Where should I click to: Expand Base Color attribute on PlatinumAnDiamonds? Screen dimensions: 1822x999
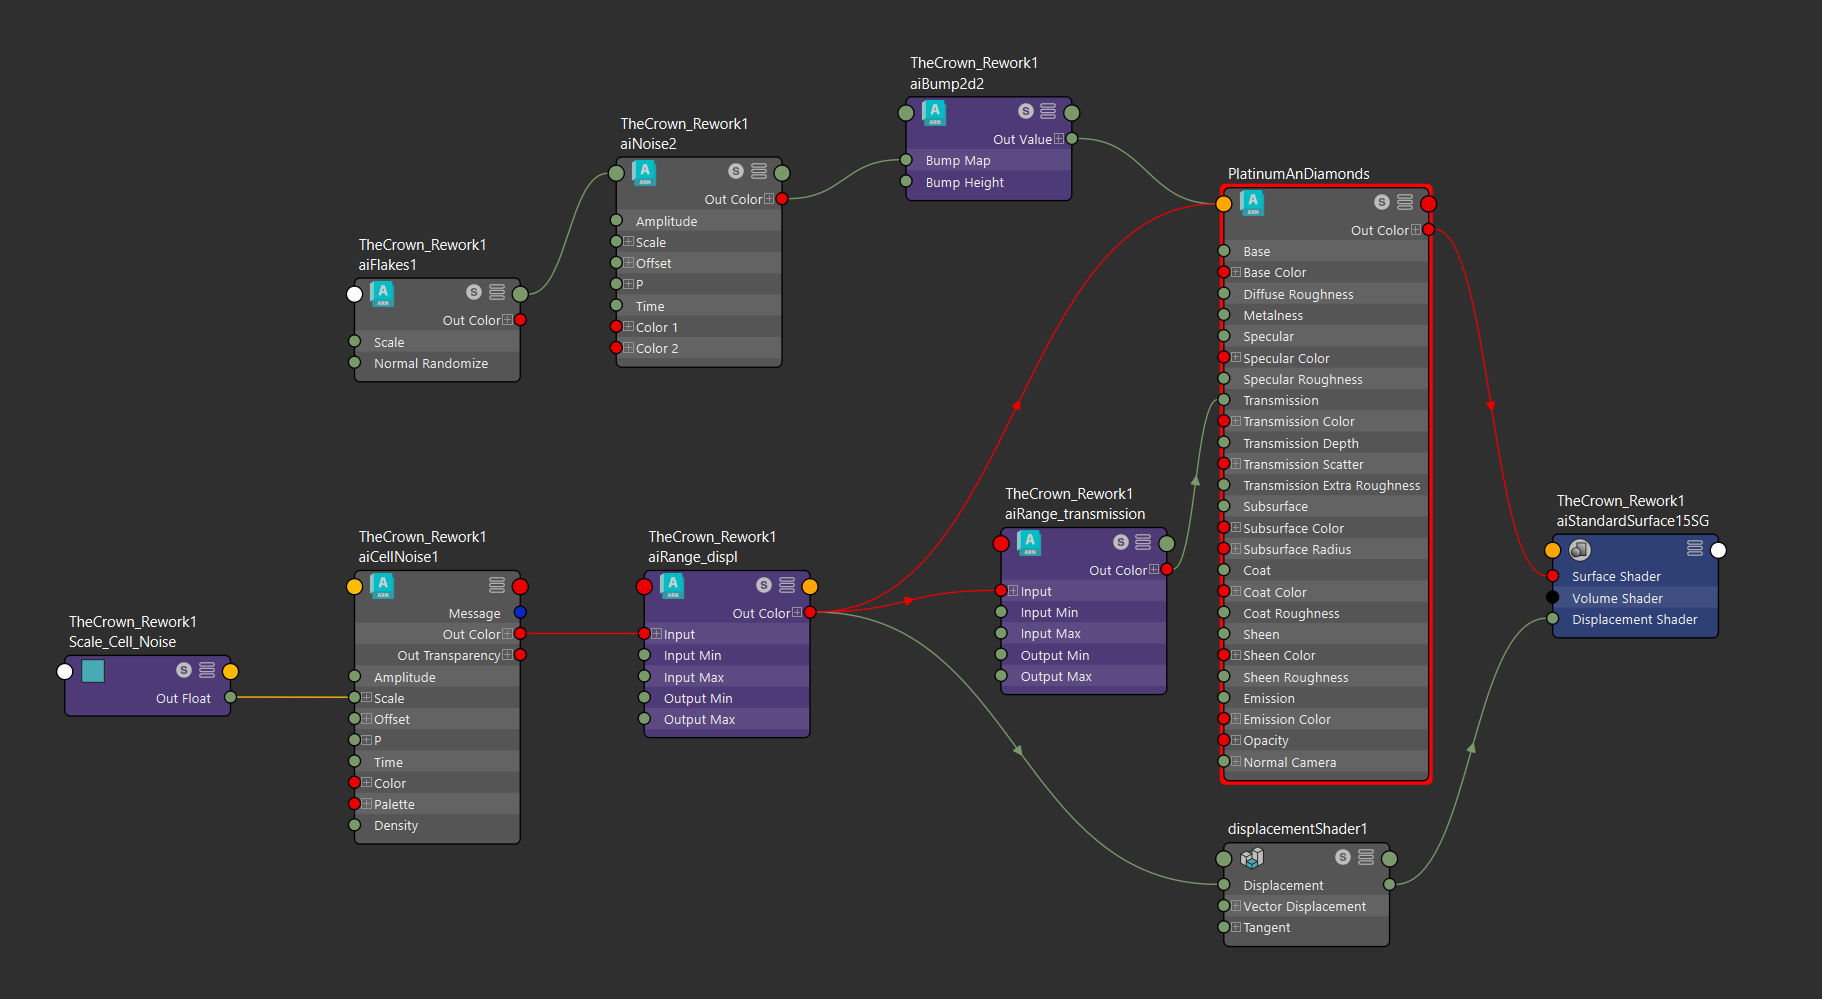(1236, 272)
